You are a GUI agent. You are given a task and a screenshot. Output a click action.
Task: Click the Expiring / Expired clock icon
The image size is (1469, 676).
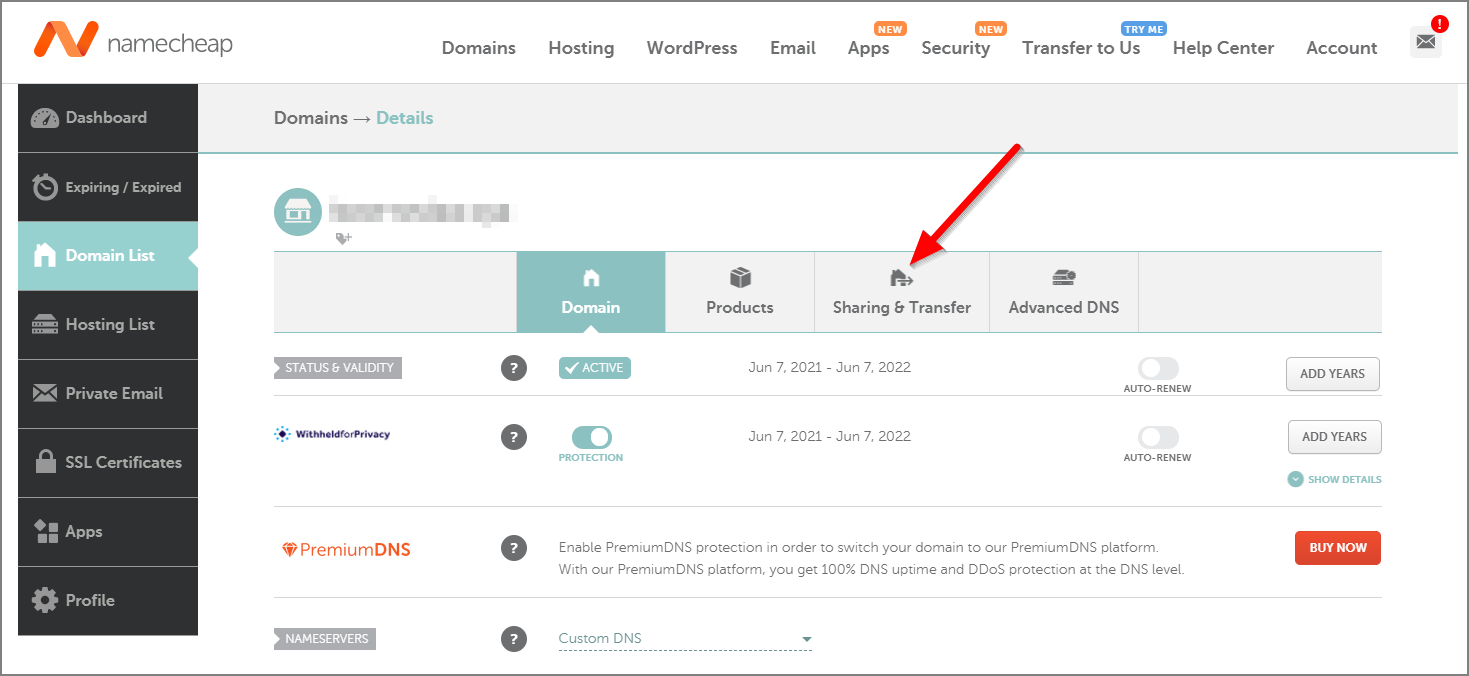click(x=45, y=187)
